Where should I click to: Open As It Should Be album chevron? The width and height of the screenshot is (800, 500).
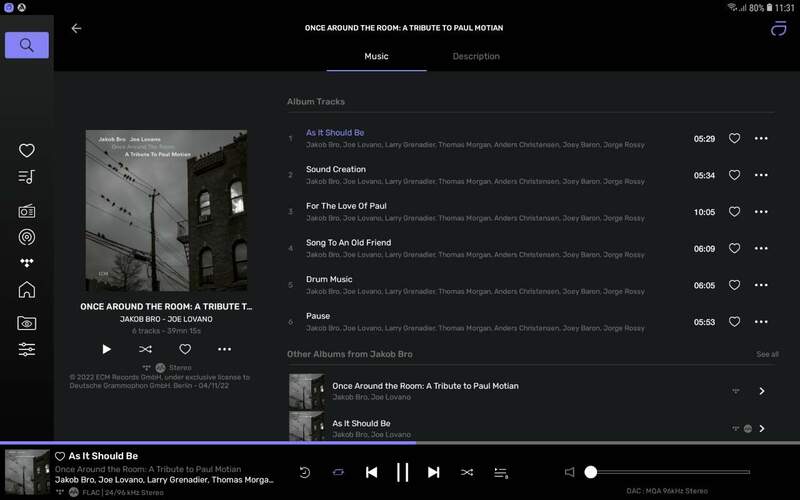[762, 429]
